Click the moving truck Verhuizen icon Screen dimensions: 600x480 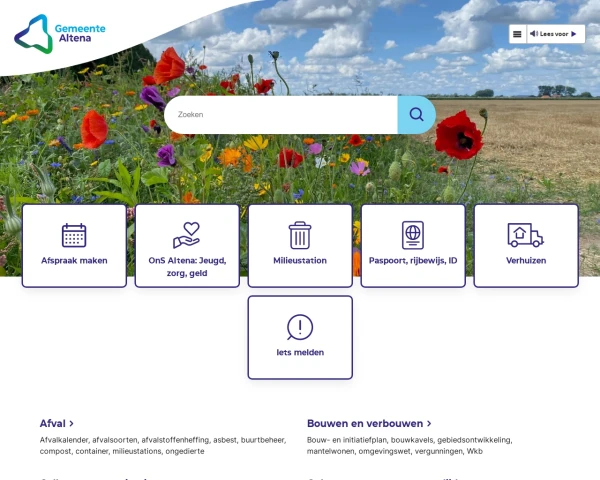[525, 235]
